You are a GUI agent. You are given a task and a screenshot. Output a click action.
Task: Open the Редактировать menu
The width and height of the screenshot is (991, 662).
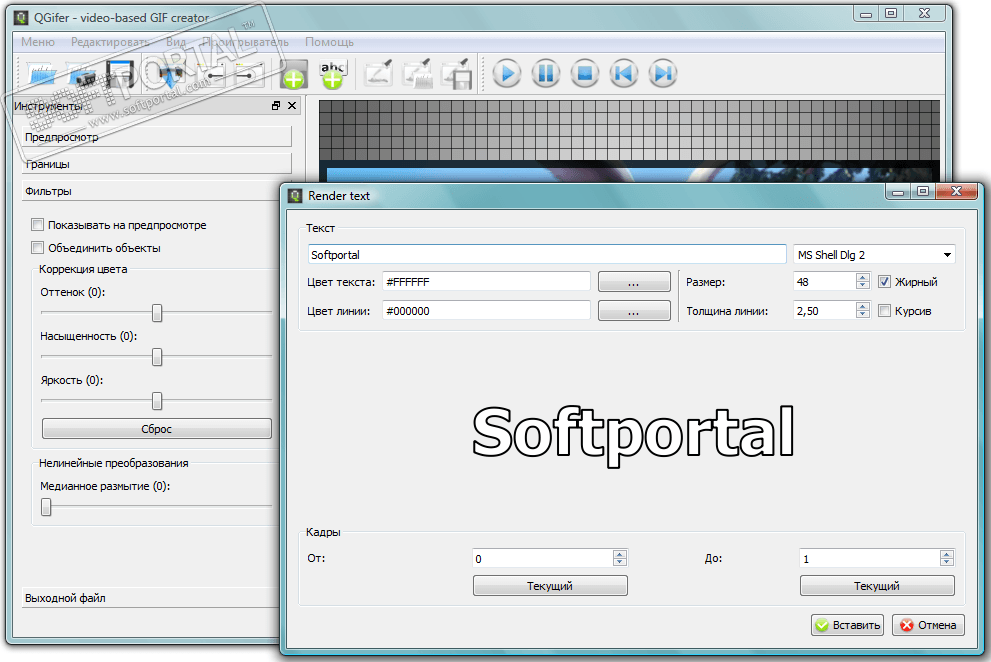click(x=111, y=42)
